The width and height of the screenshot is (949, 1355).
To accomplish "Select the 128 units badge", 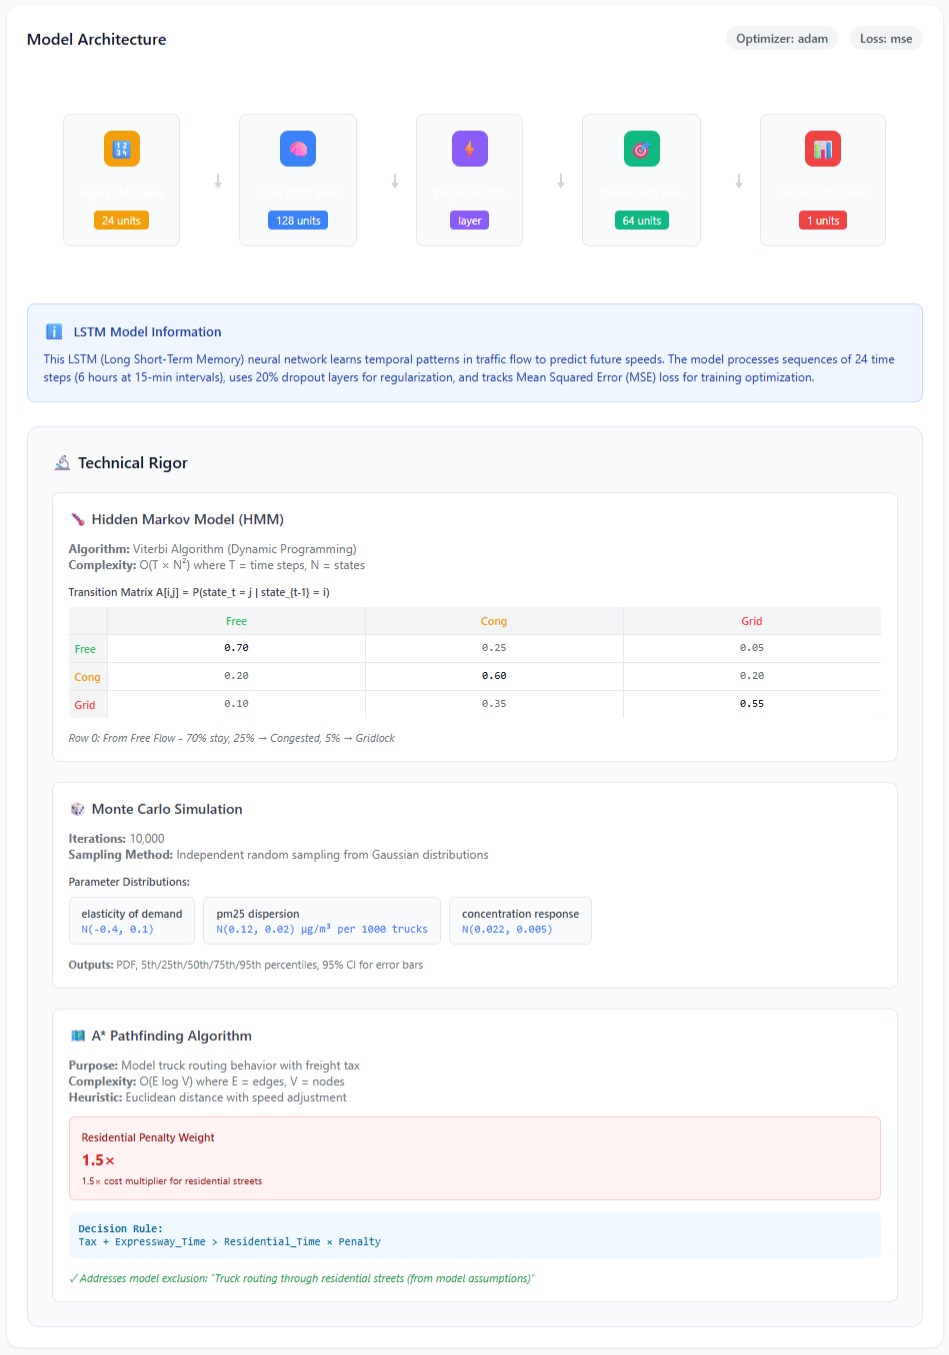I will pyautogui.click(x=298, y=221).
